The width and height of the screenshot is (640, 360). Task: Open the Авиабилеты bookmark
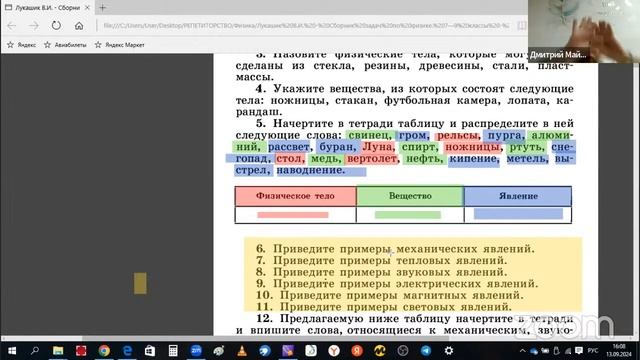pos(65,45)
